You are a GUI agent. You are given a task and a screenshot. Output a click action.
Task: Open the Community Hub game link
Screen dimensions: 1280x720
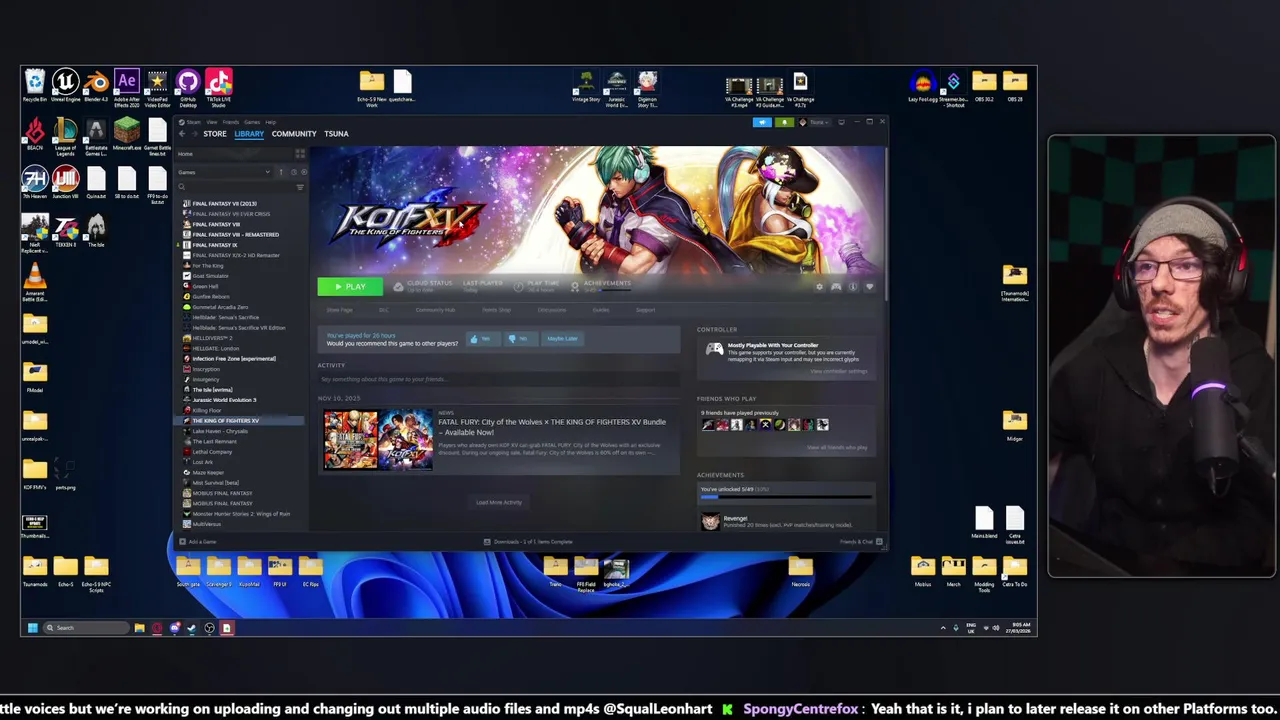435,310
